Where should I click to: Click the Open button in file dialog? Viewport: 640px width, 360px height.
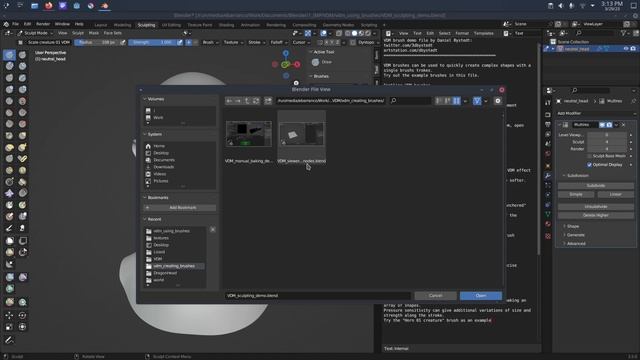(480, 296)
